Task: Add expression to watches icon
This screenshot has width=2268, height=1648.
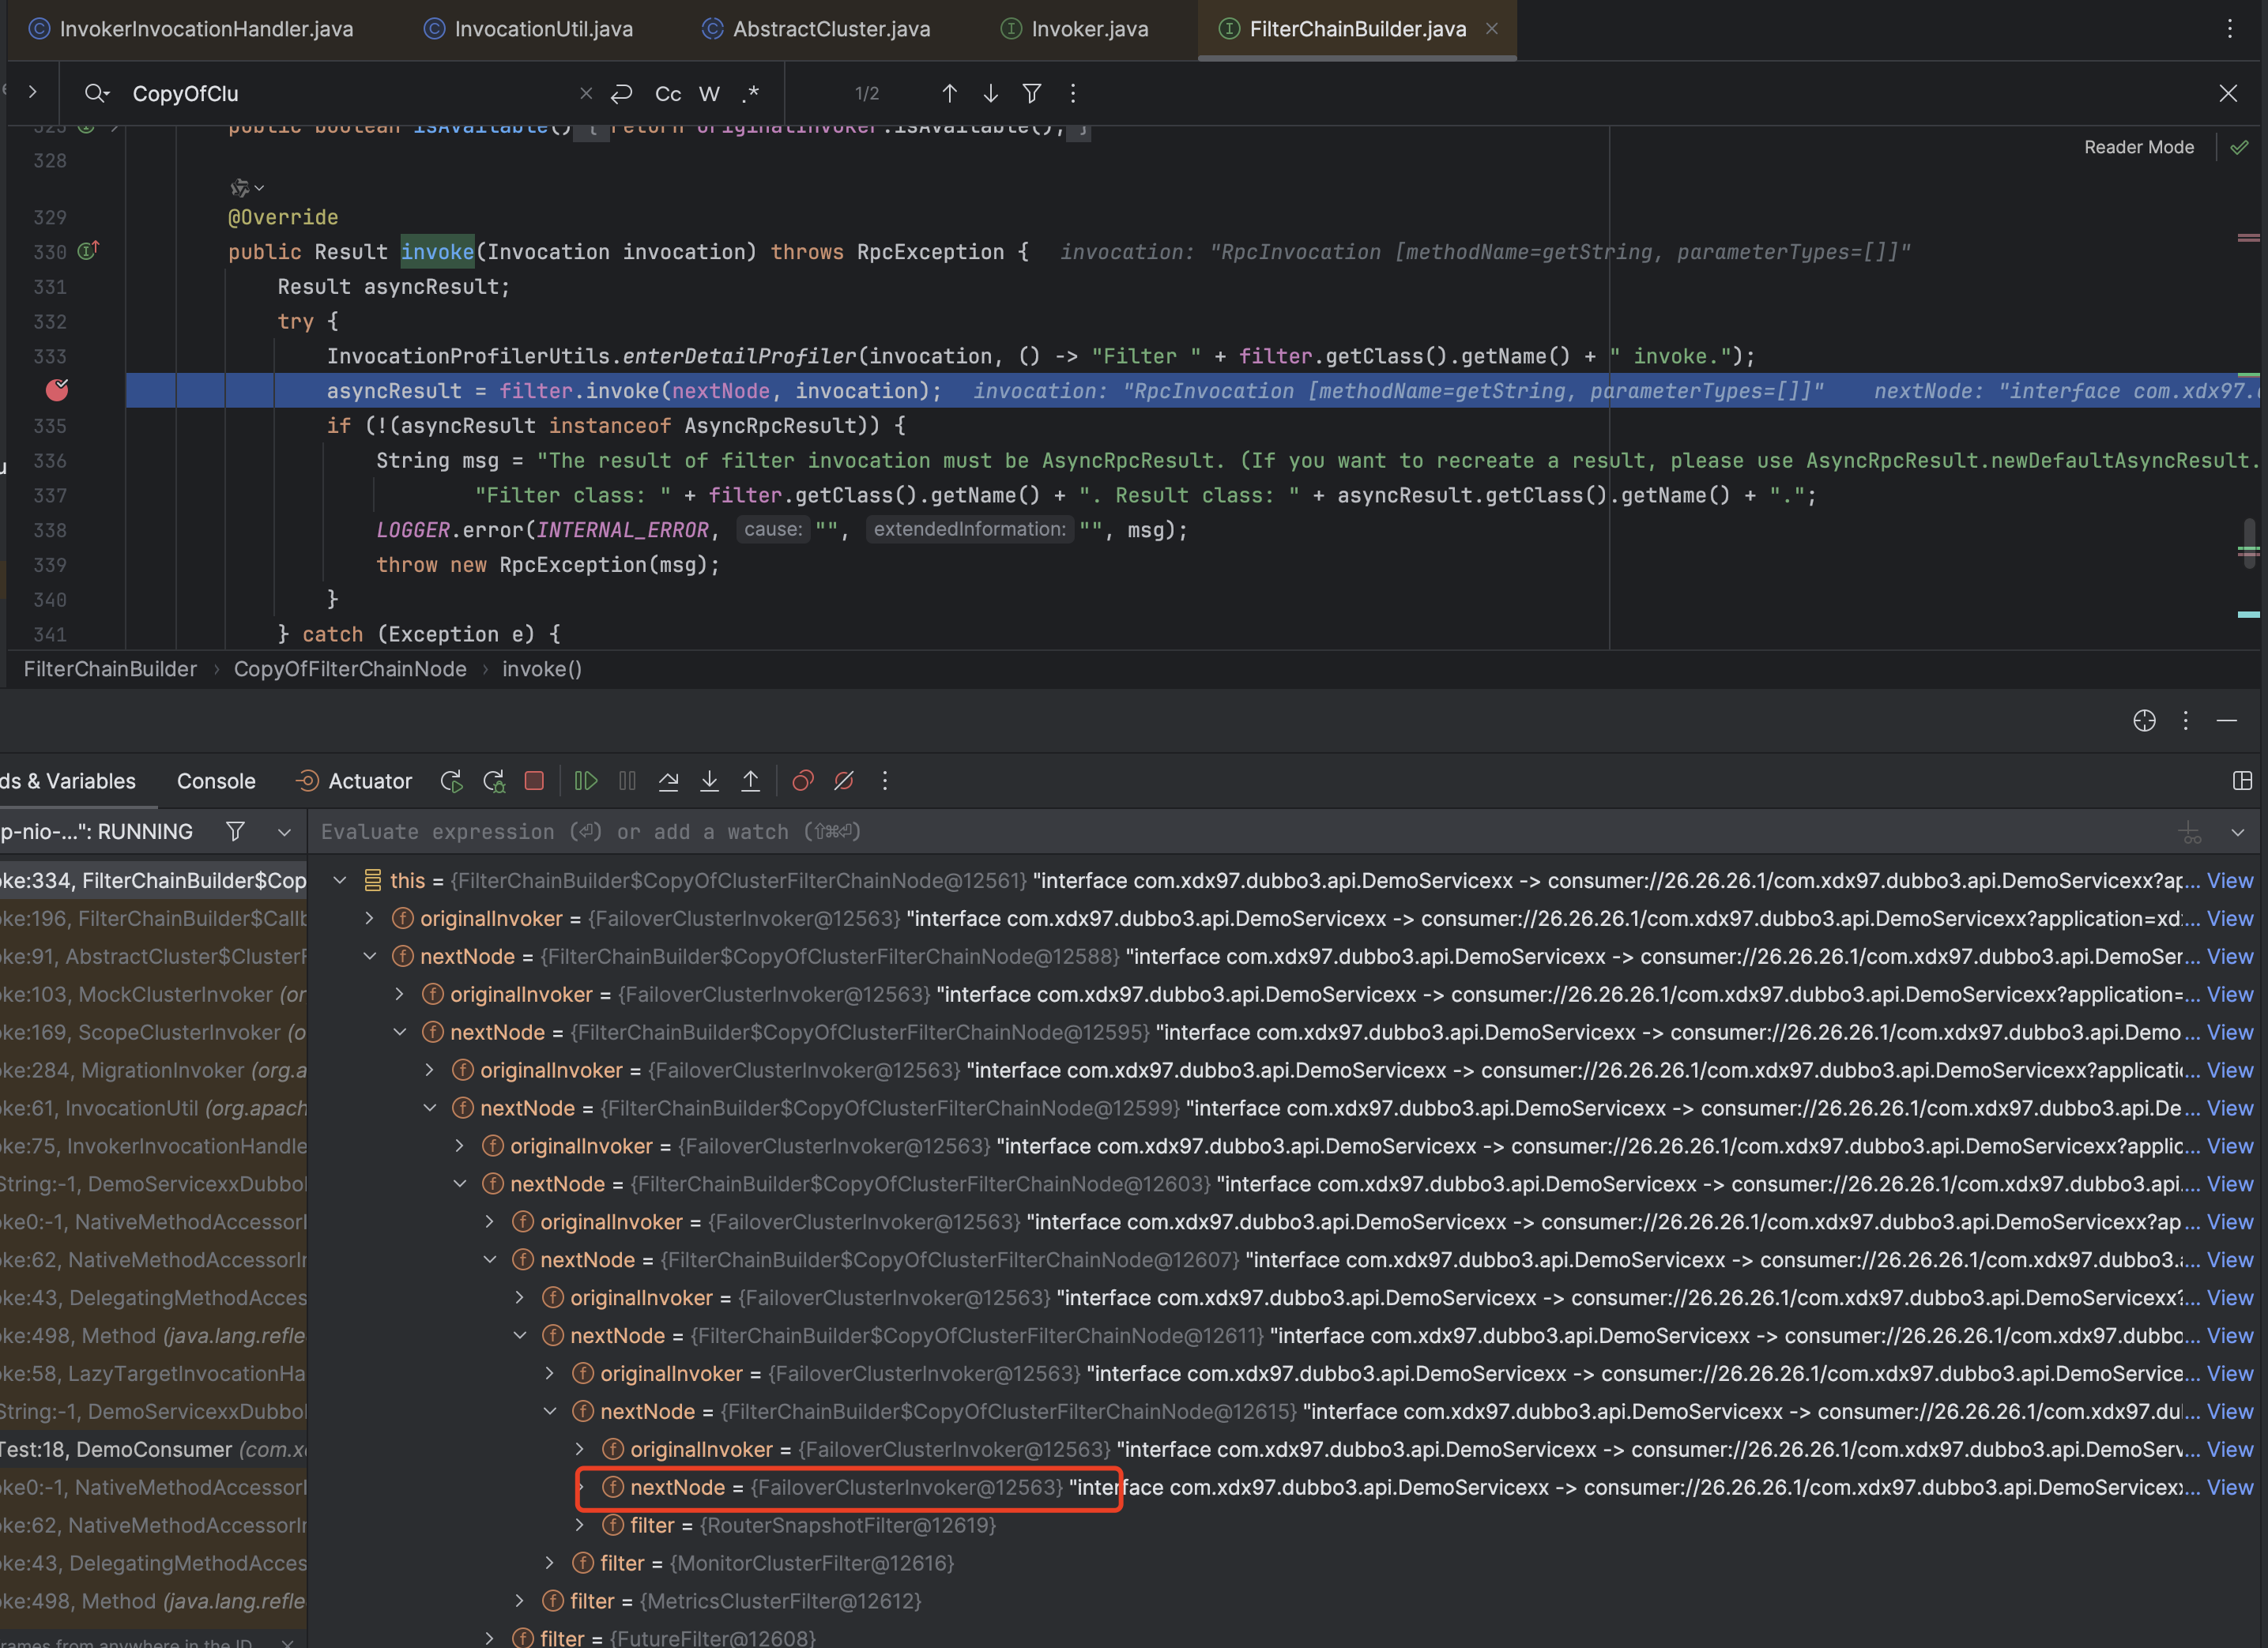Action: point(2189,832)
